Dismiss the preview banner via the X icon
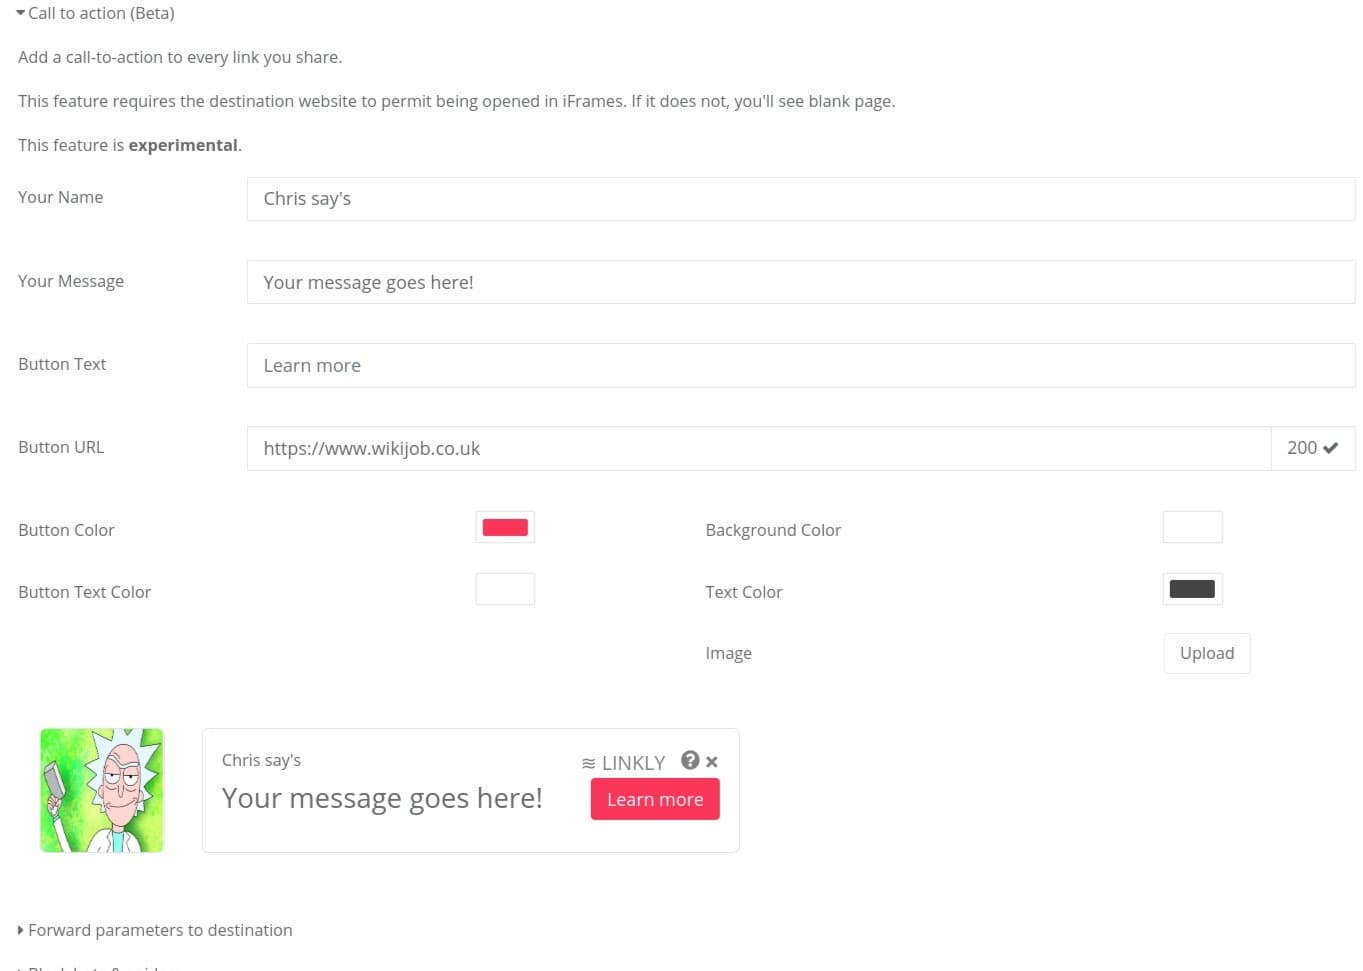This screenshot has width=1363, height=971. pos(711,761)
